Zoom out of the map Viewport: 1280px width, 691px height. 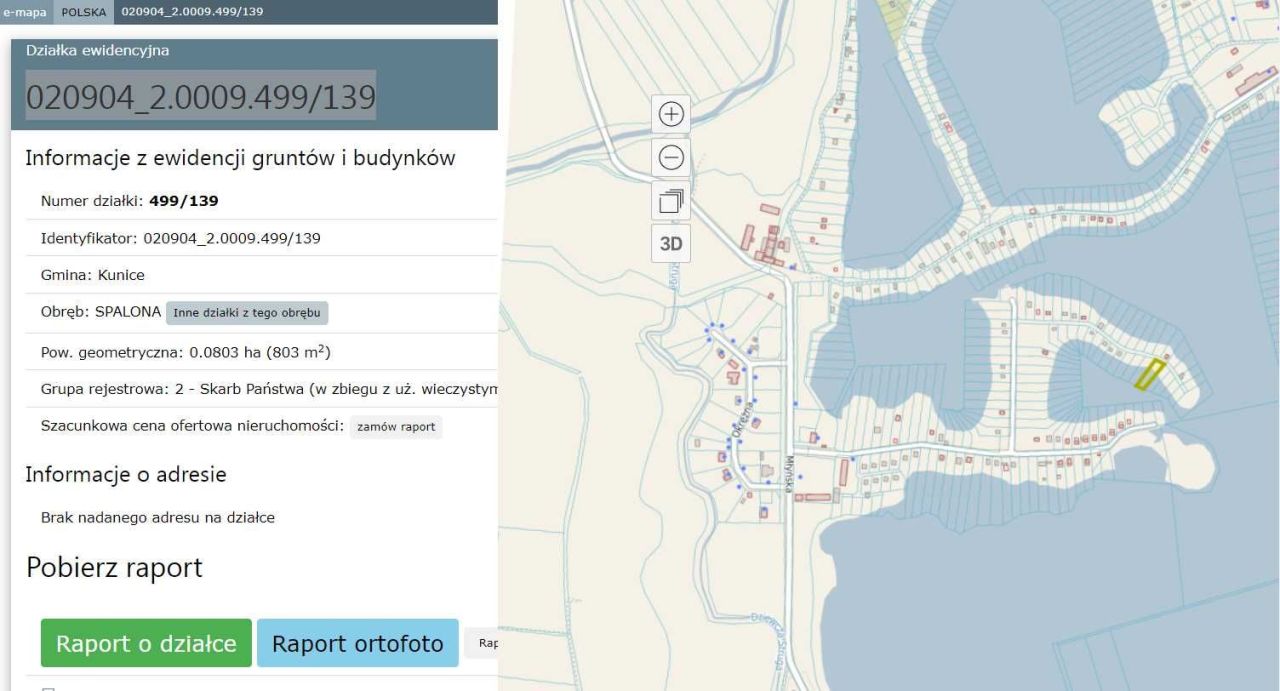click(672, 157)
